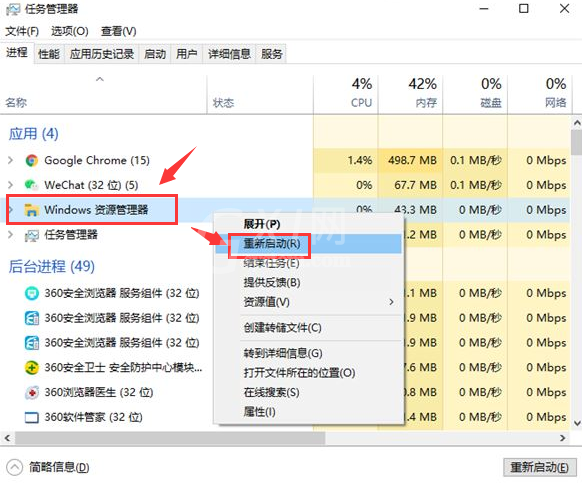This screenshot has width=582, height=483.
Task: Click the 后台进程 (49) group heading
Action: click(52, 267)
